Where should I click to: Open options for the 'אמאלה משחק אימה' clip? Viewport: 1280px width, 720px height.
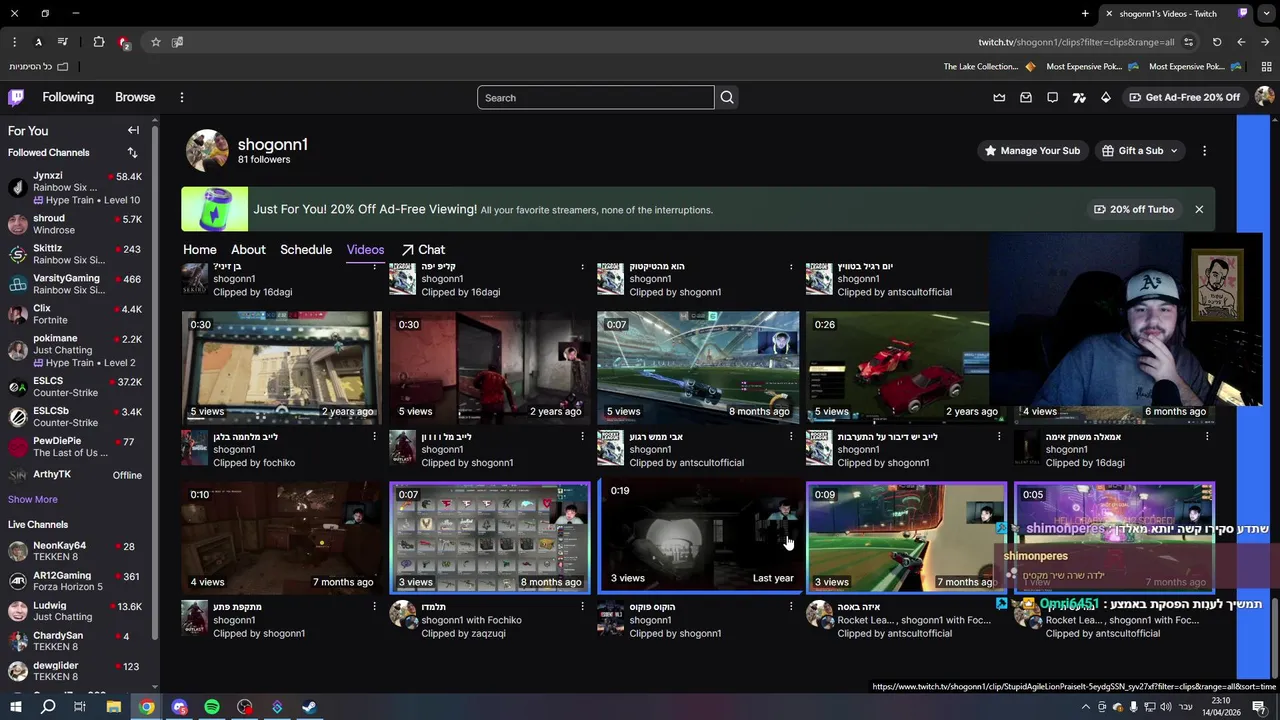pos(1207,436)
